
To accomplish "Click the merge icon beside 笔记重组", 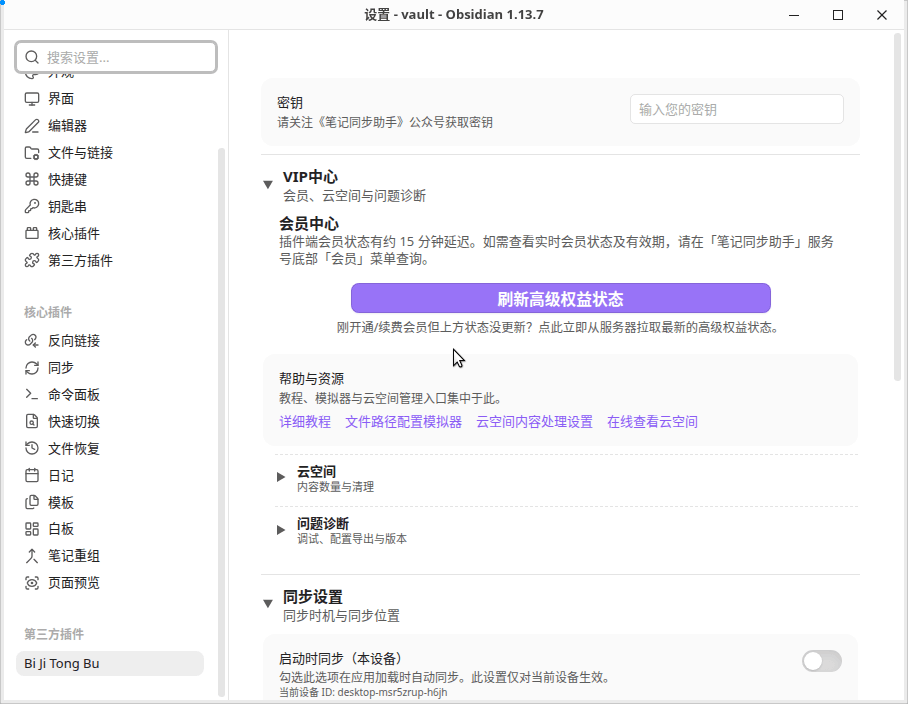I will 32,556.
